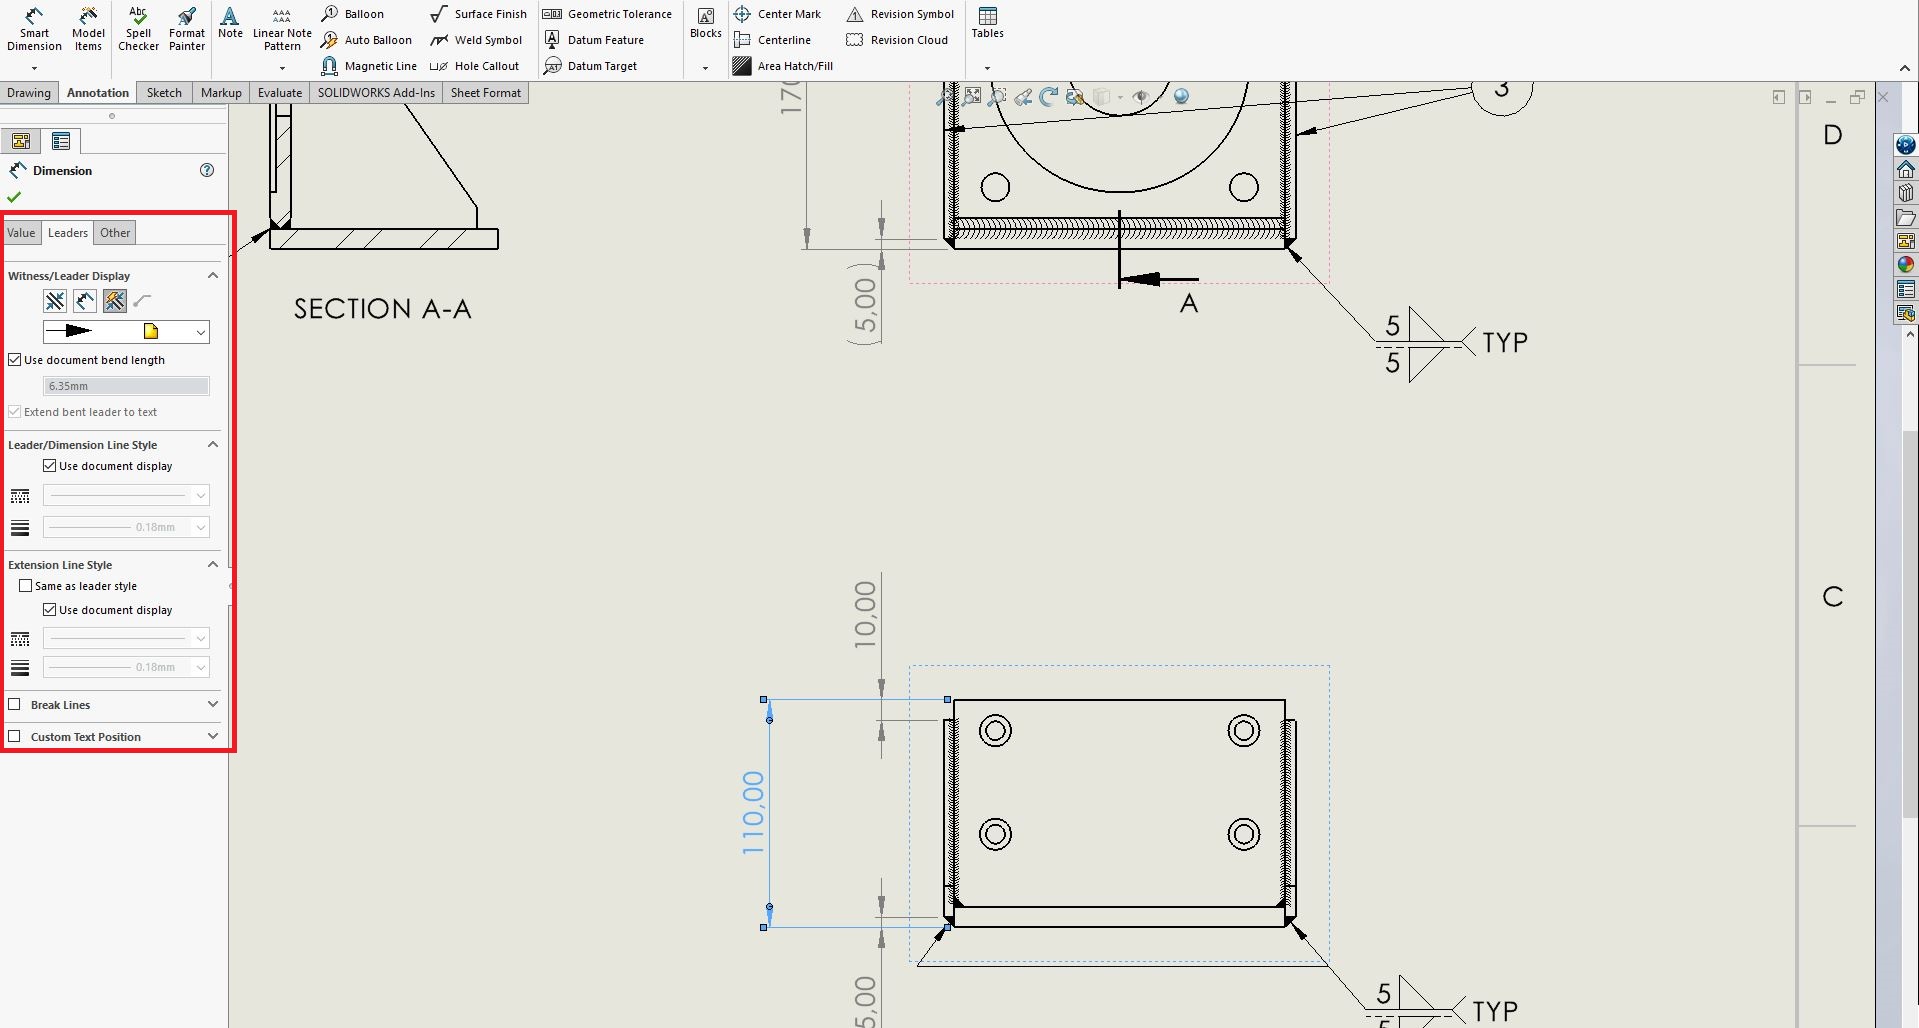Open the arrow style dropdown
This screenshot has width=1919, height=1028.
(x=200, y=332)
